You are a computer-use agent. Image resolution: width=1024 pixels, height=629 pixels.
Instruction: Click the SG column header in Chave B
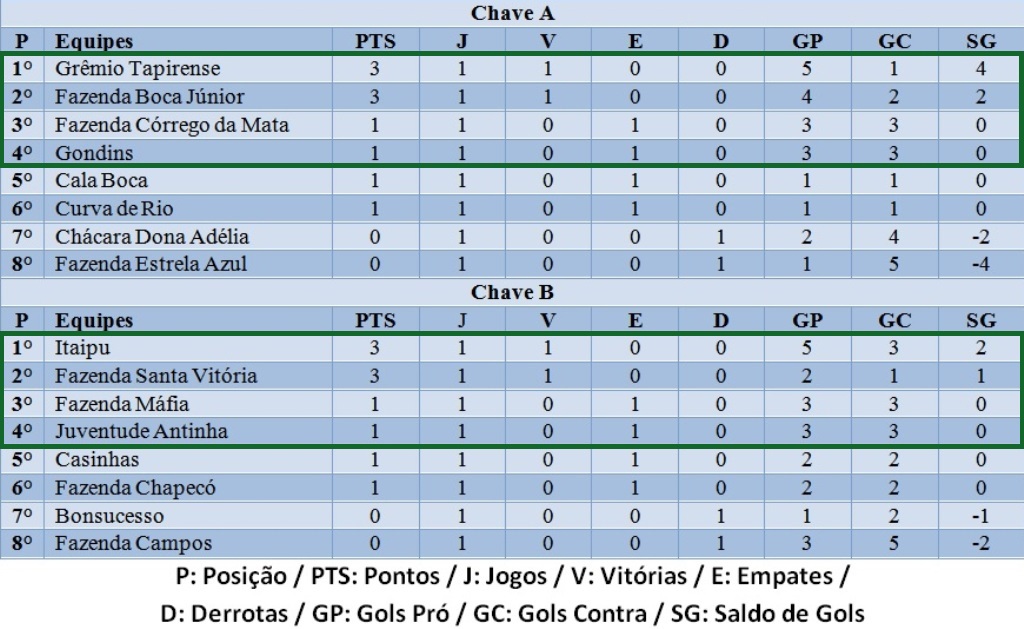point(981,321)
